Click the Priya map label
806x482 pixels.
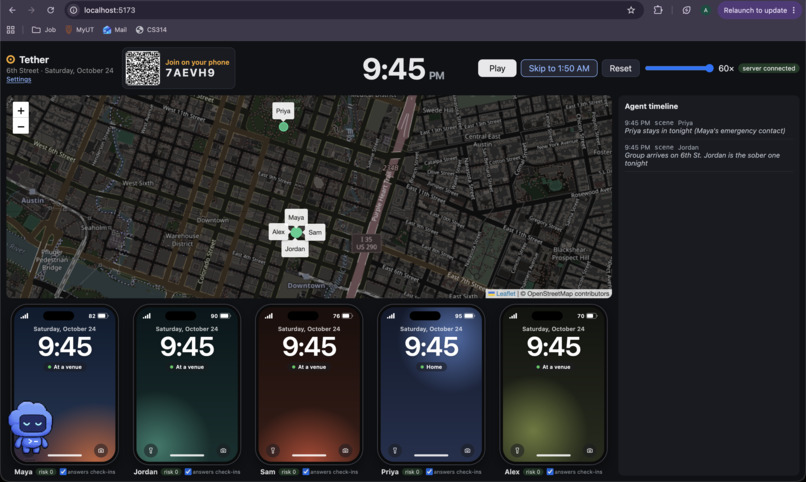tap(283, 110)
